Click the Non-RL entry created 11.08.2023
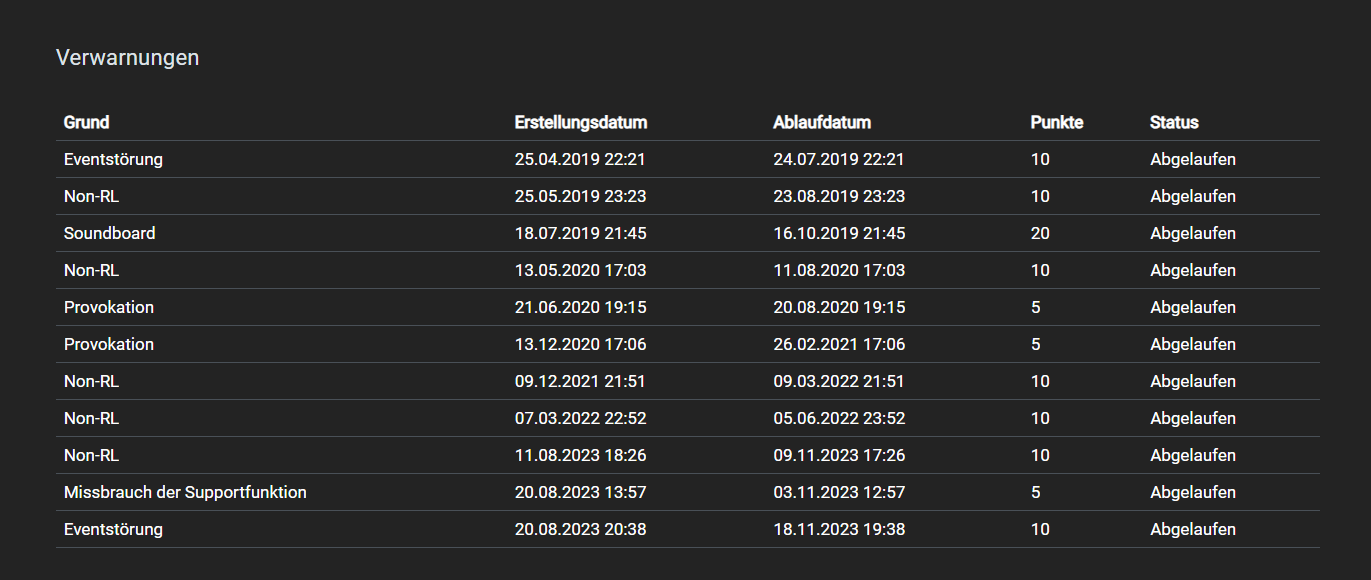 (x=688, y=455)
